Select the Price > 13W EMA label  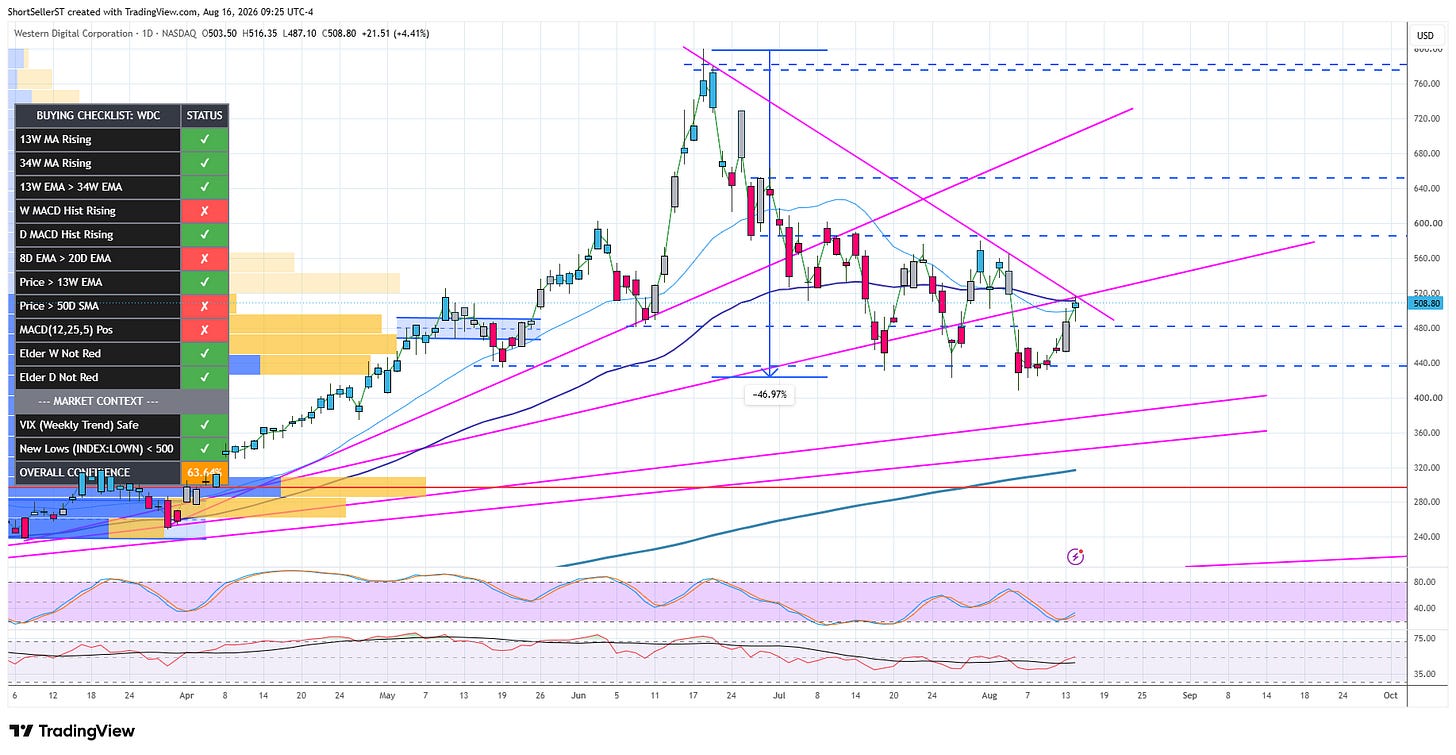pos(61,282)
